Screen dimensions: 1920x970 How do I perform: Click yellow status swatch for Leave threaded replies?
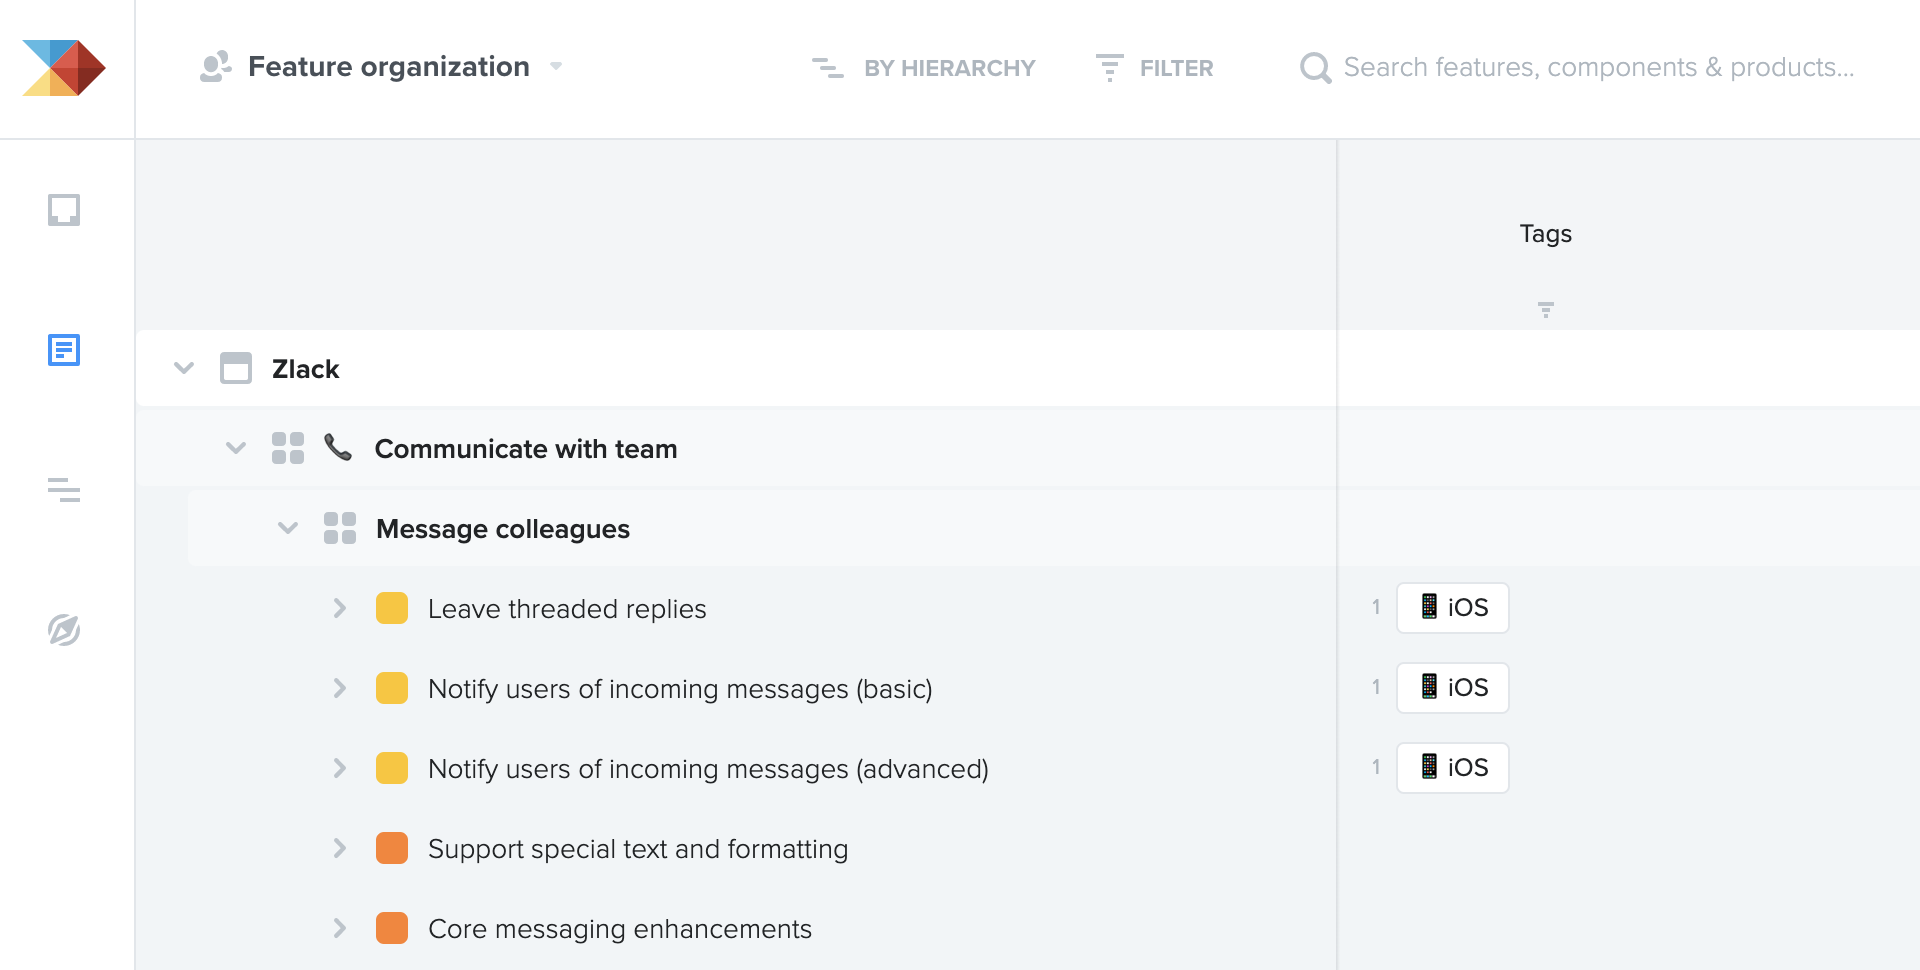click(392, 608)
